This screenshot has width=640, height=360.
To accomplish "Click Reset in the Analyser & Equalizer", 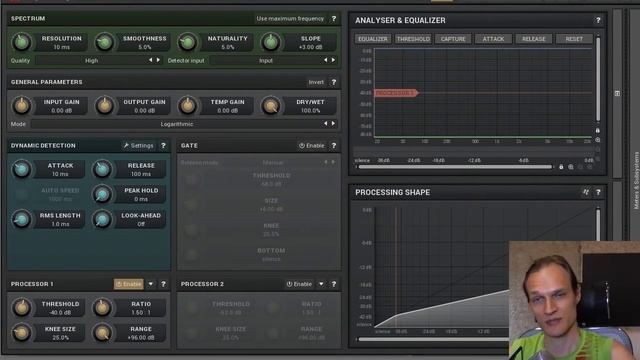I will pos(574,39).
